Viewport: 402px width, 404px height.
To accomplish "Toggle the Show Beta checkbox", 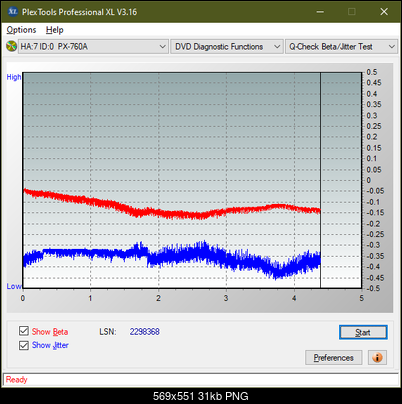I will pos(24,331).
